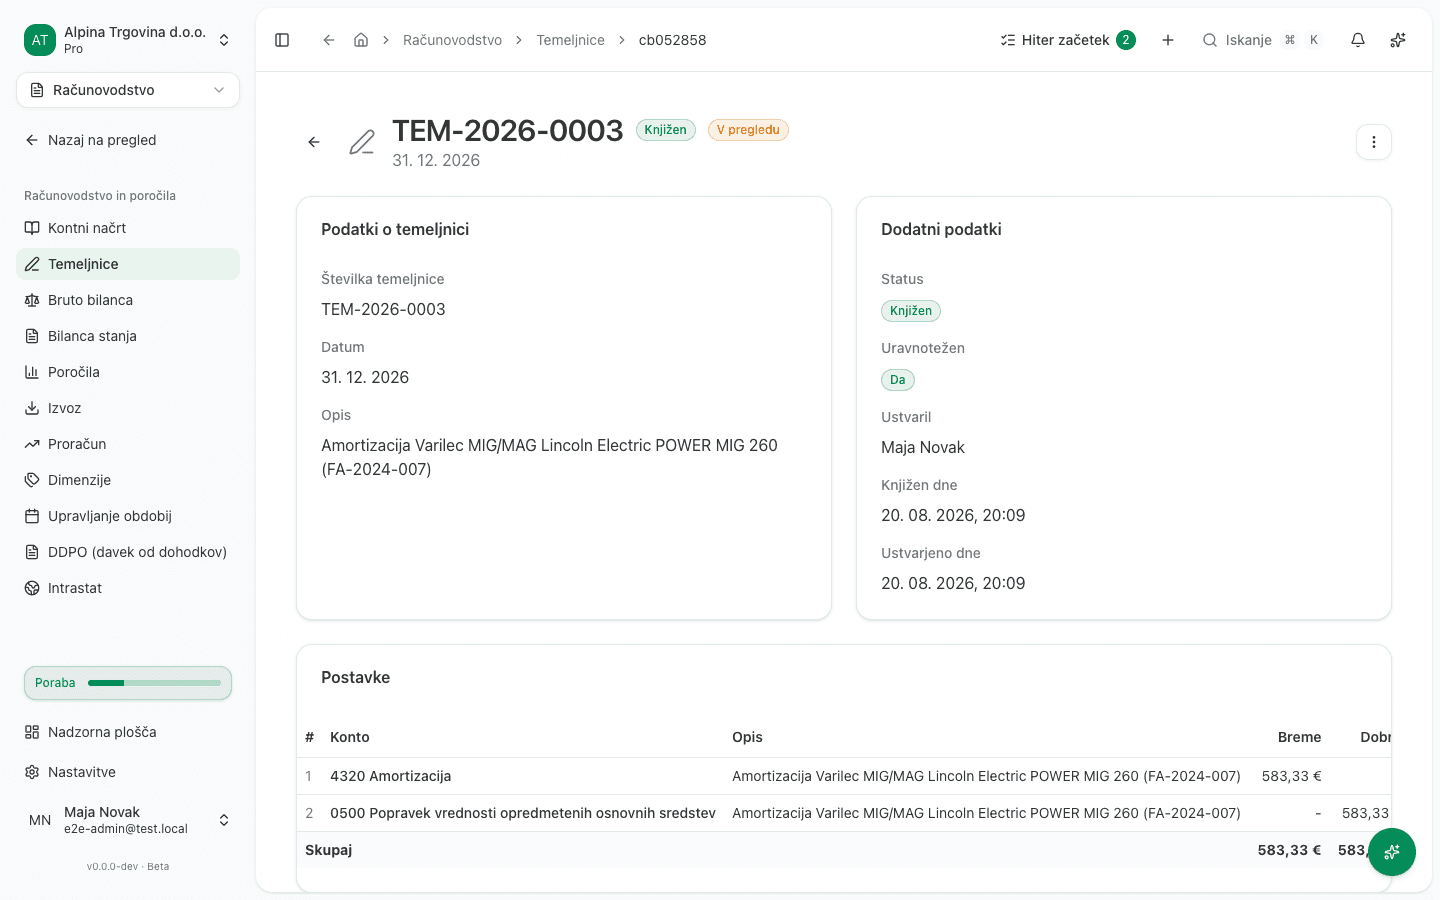Click the Iskanje search field
The image size is (1440, 900).
pyautogui.click(x=1262, y=40)
